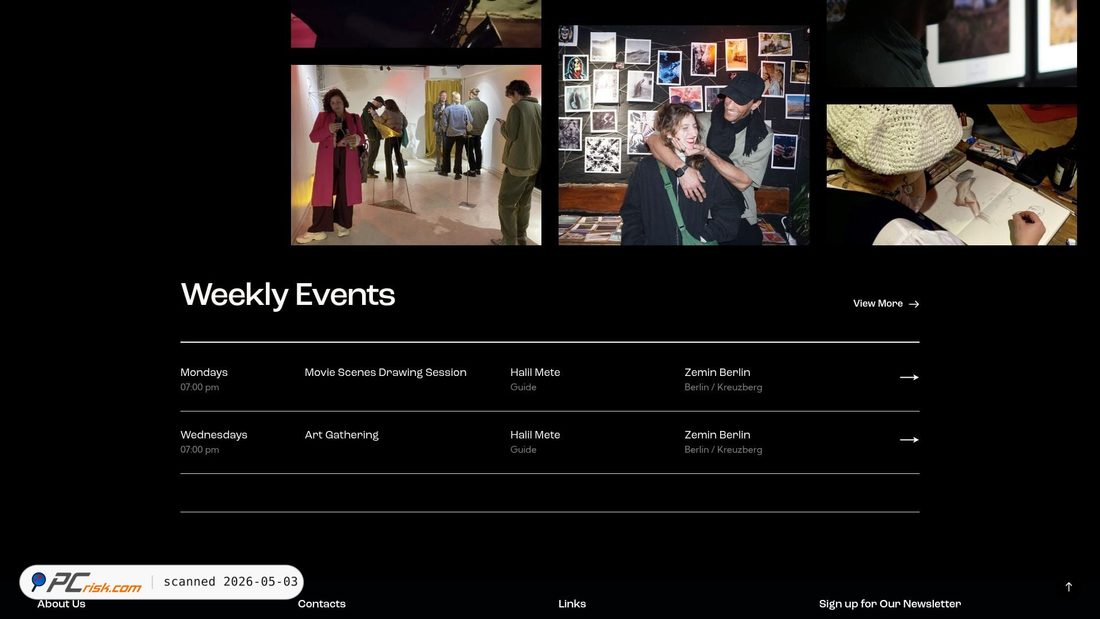1100x619 pixels.
Task: Select the Wednesdays event day label
Action: 214,435
